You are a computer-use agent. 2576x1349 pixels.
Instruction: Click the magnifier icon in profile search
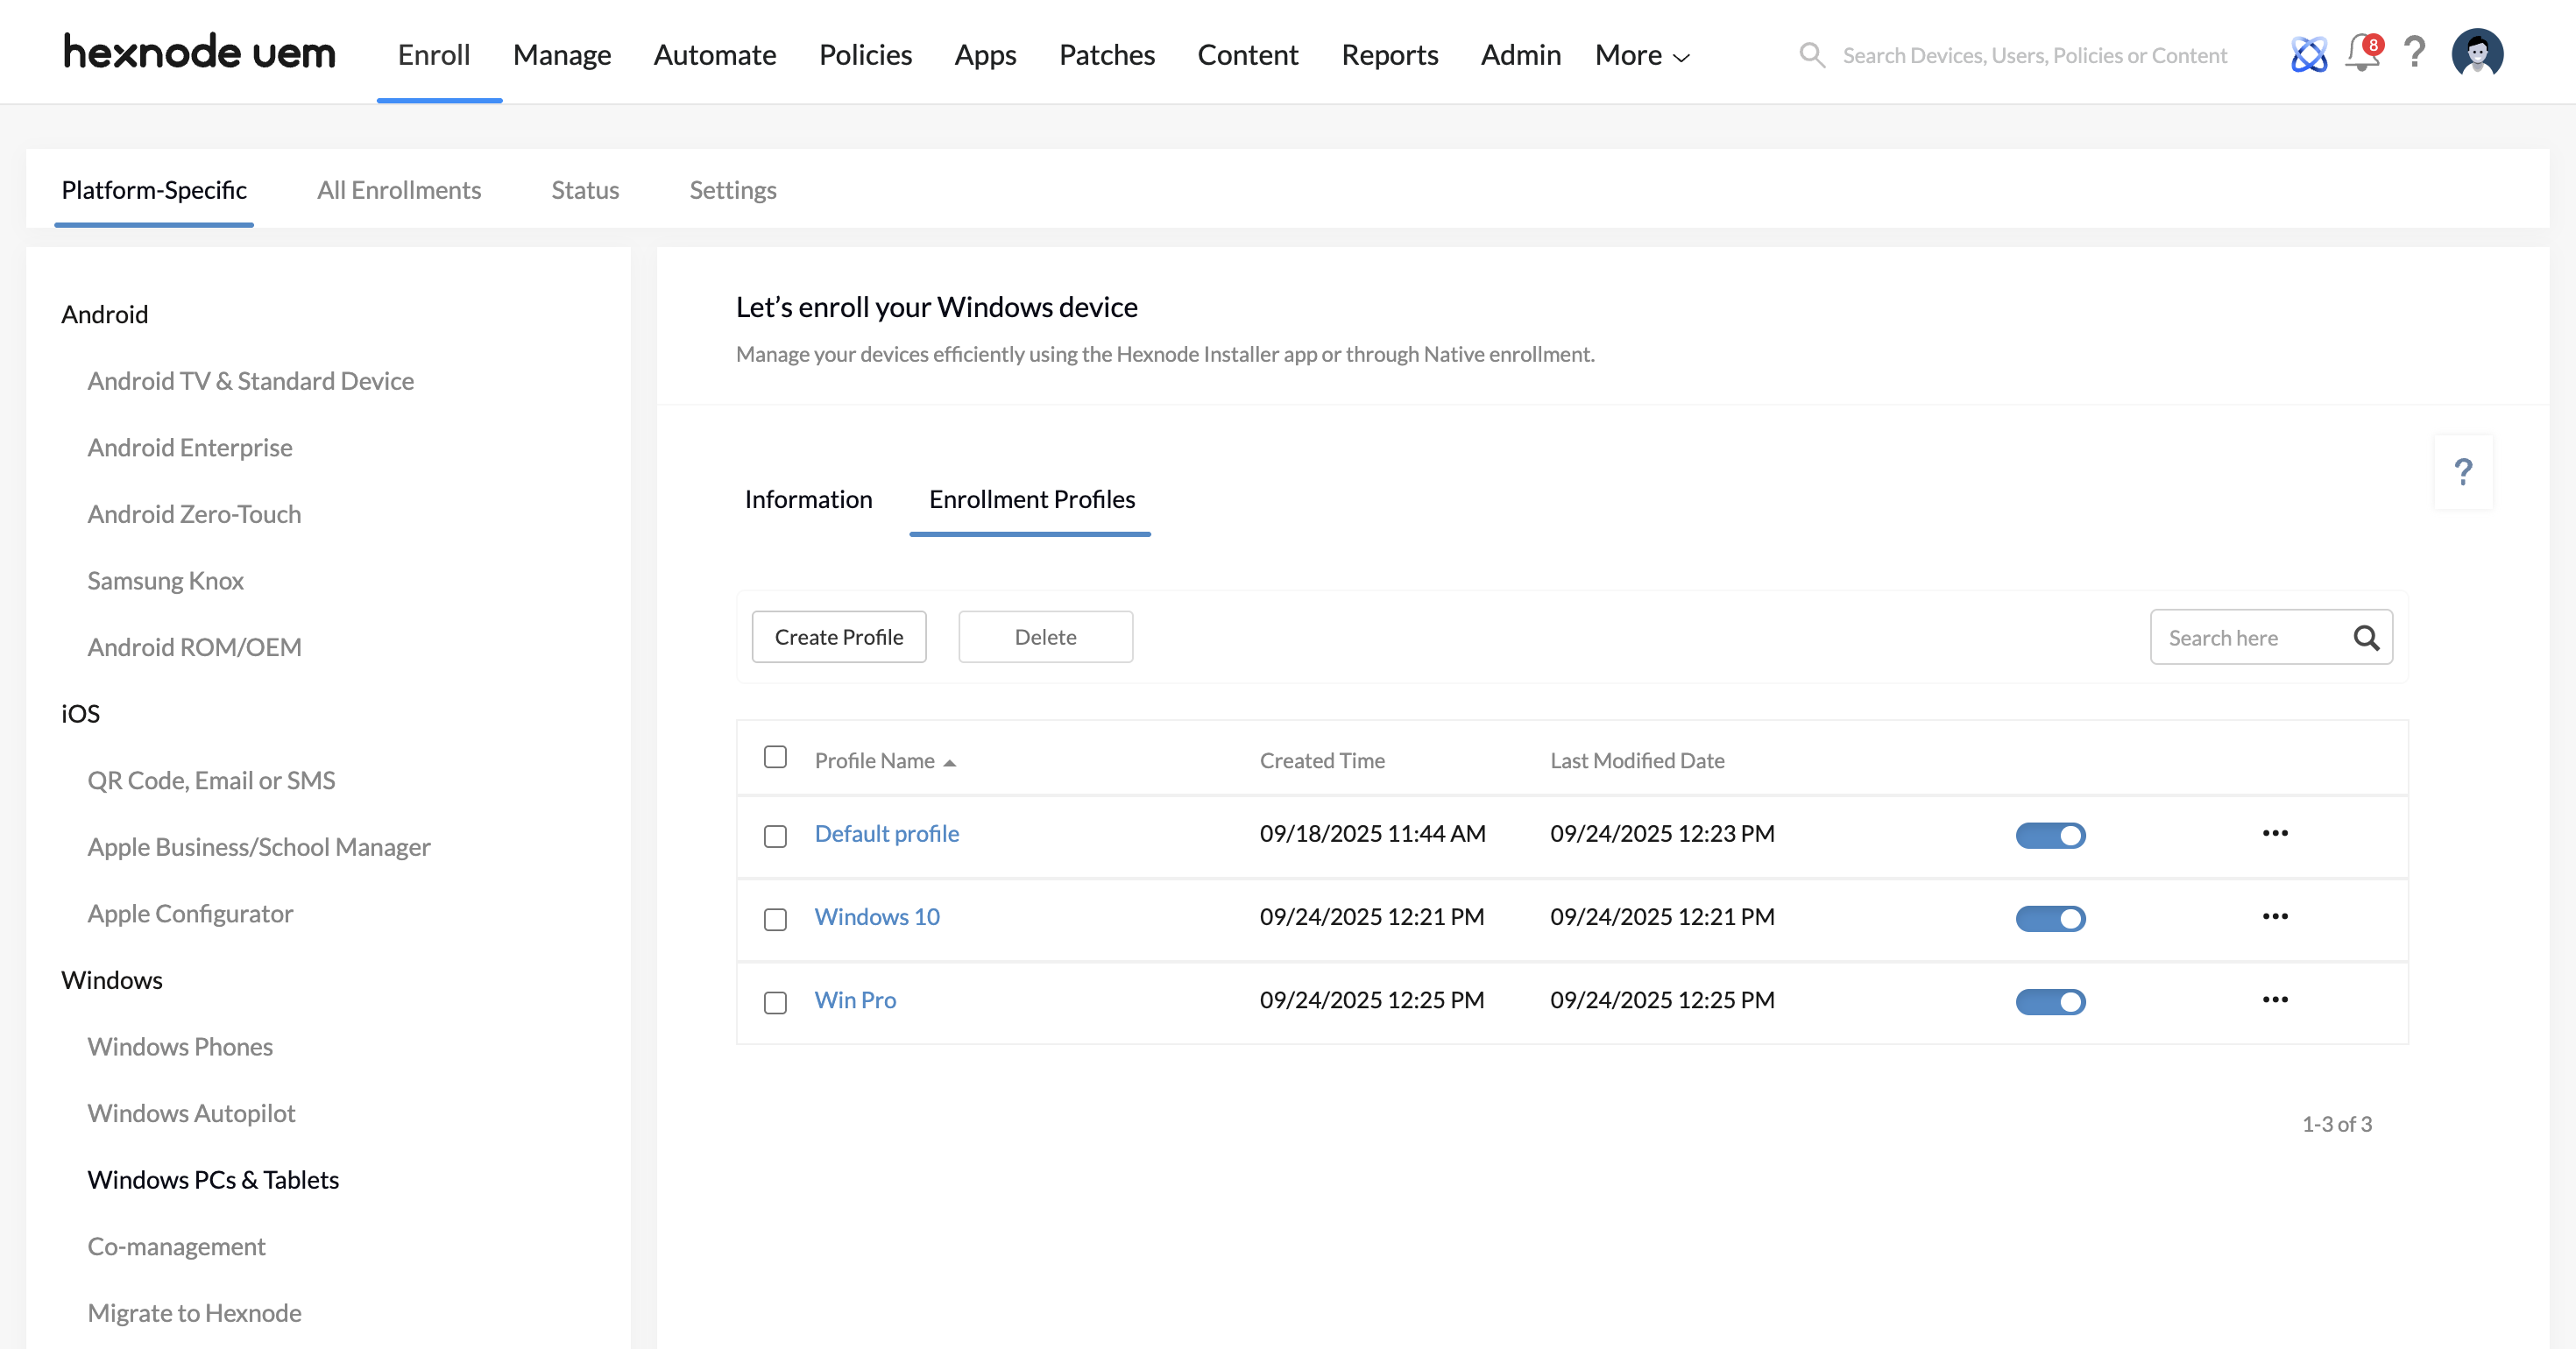coord(2366,638)
